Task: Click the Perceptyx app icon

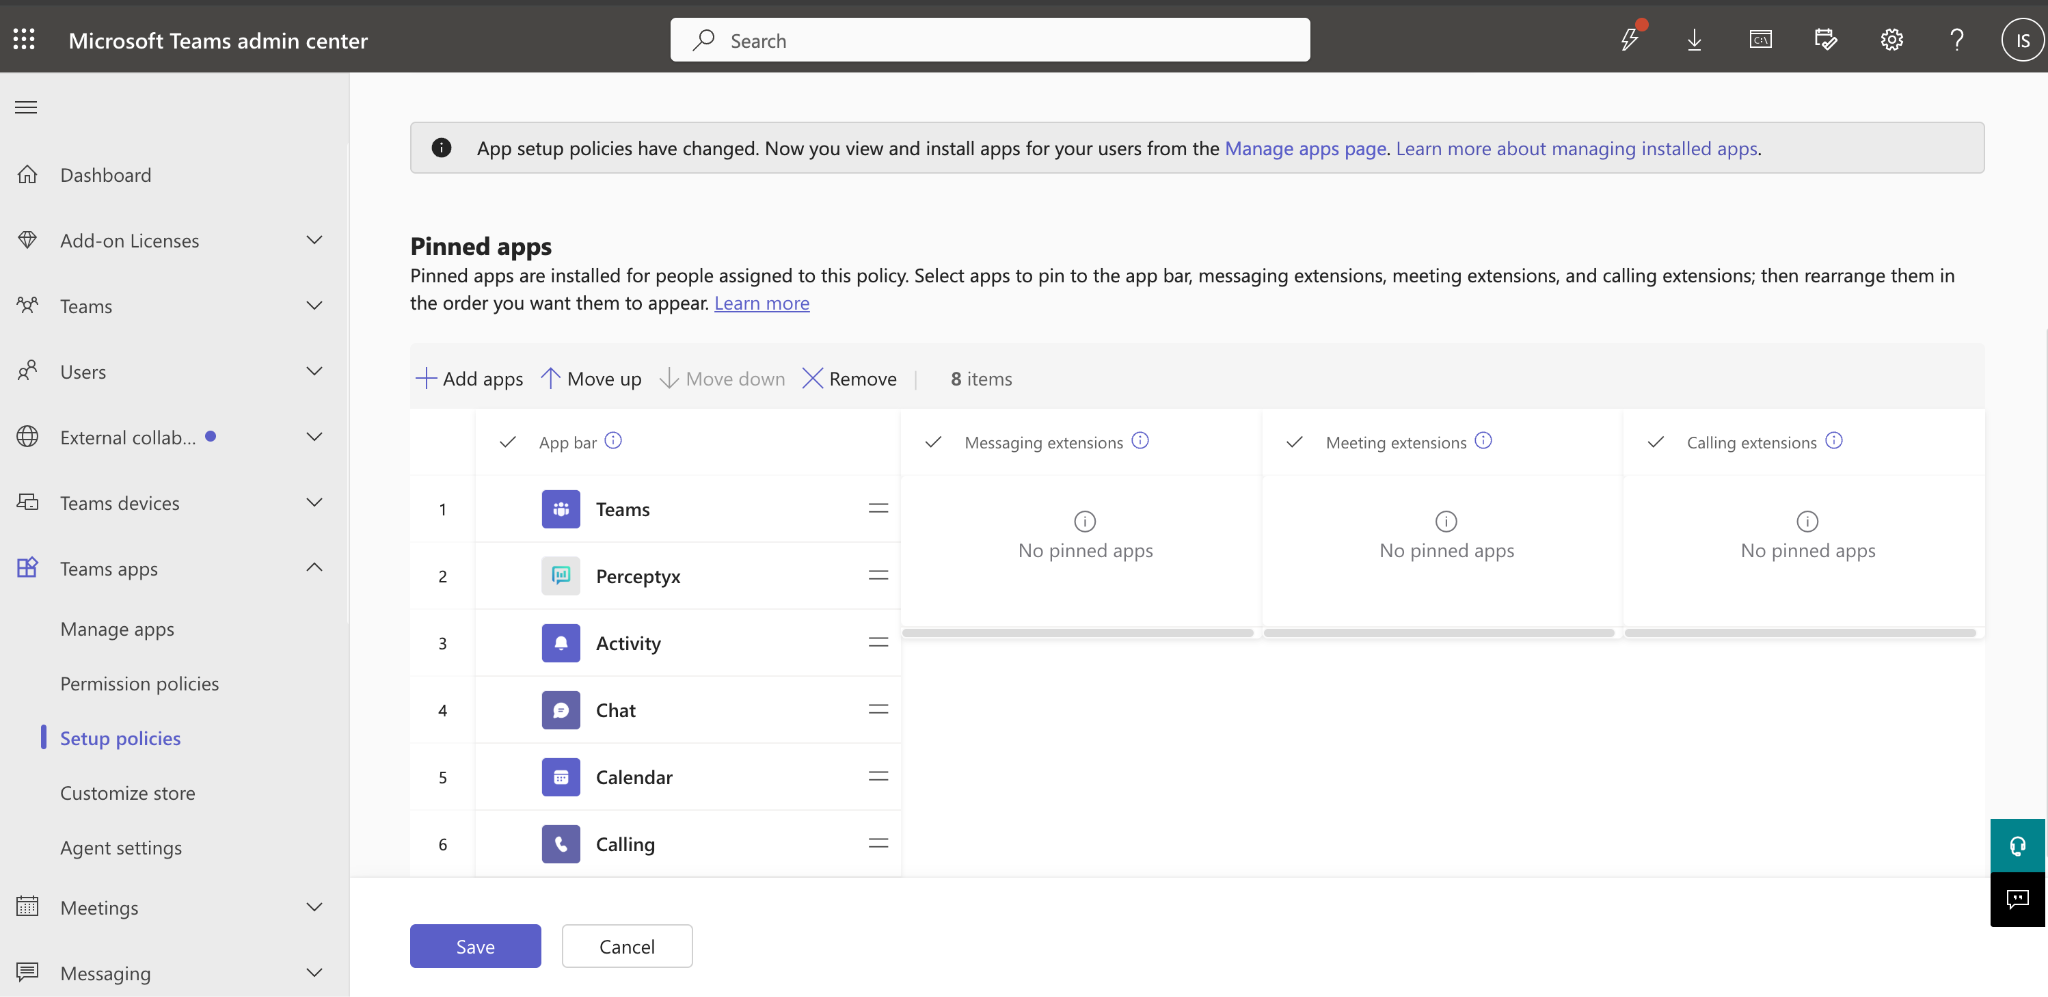Action: [x=561, y=576]
